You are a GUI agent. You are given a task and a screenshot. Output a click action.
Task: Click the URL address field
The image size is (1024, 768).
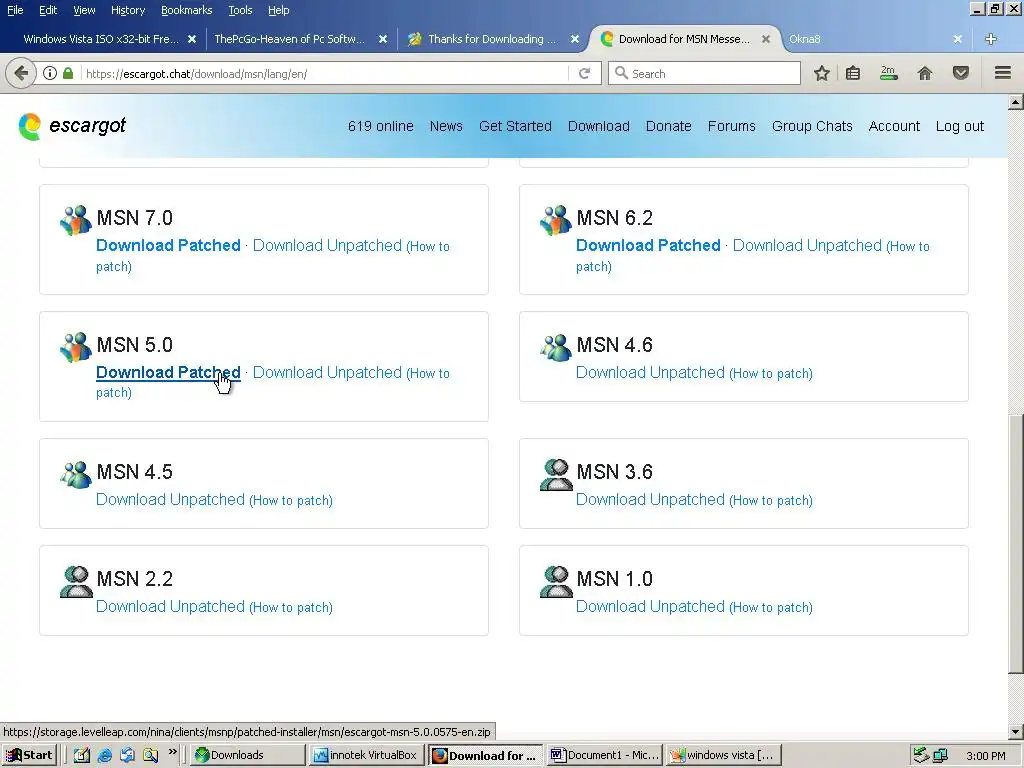pyautogui.click(x=325, y=73)
